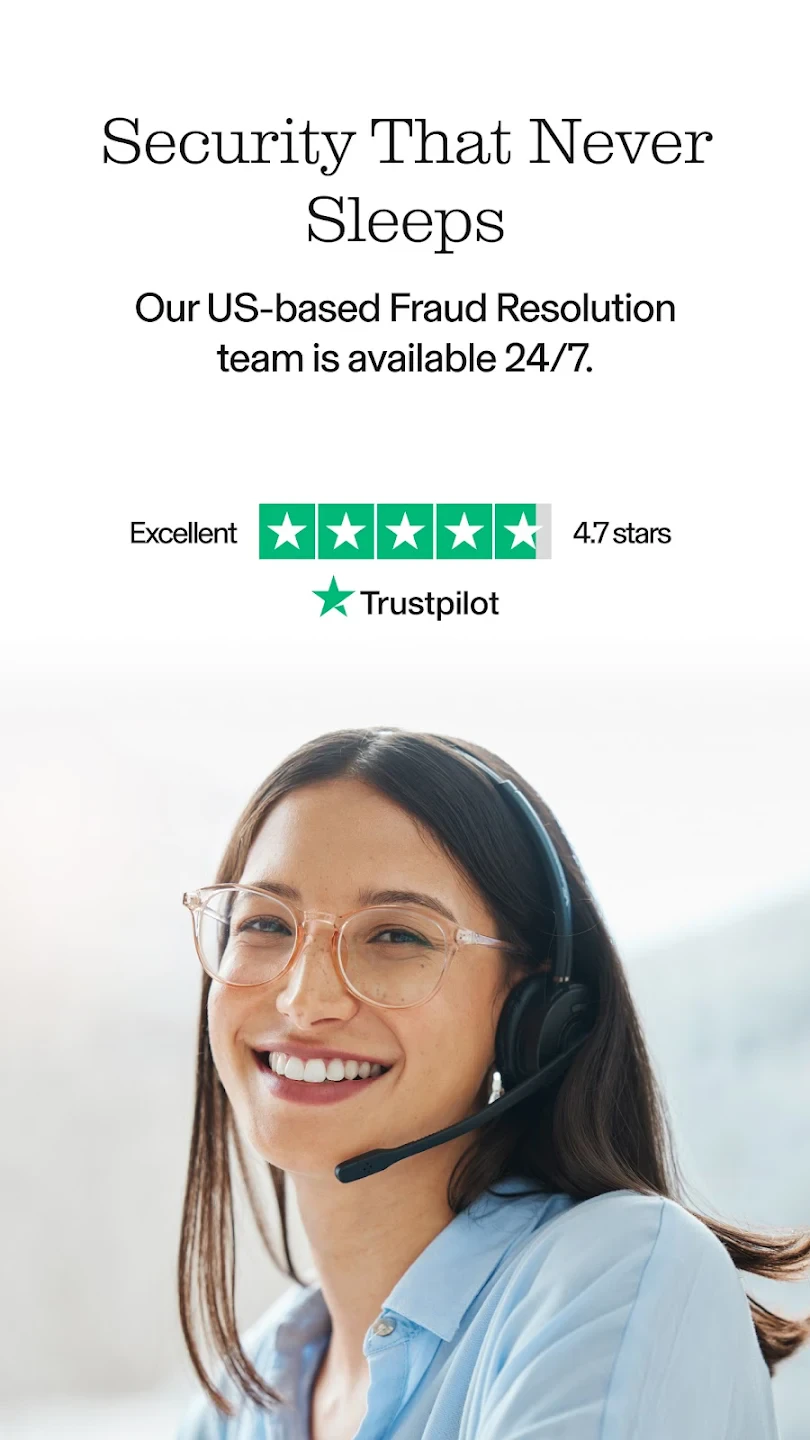Click the fourth green rating star
The width and height of the screenshot is (810, 1440).
coord(464,531)
